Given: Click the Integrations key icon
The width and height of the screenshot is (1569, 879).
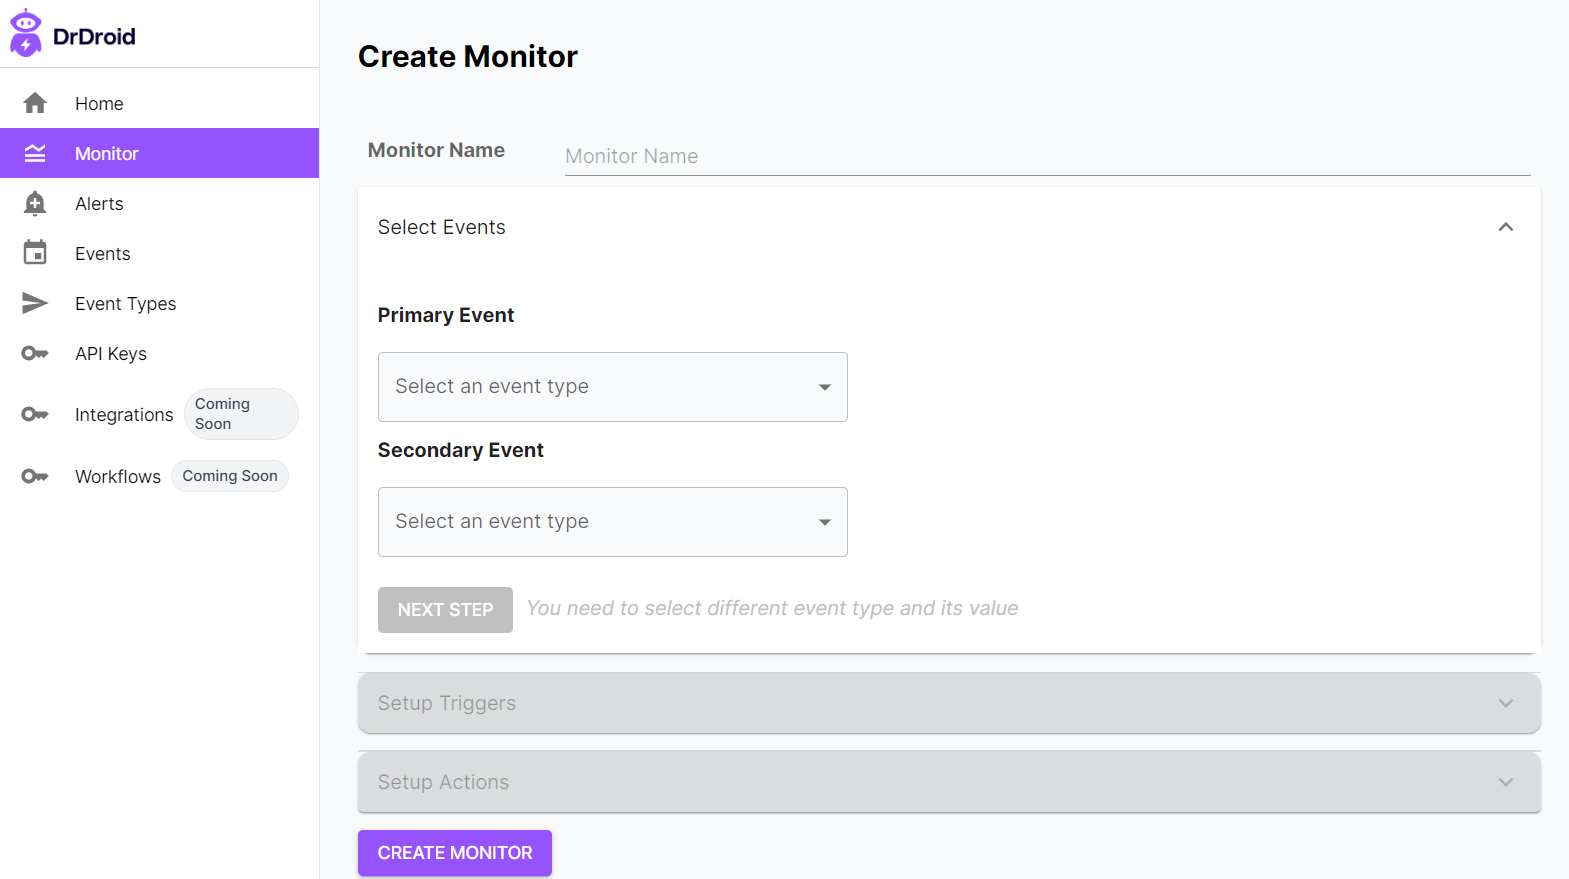Looking at the screenshot, I should tap(35, 414).
